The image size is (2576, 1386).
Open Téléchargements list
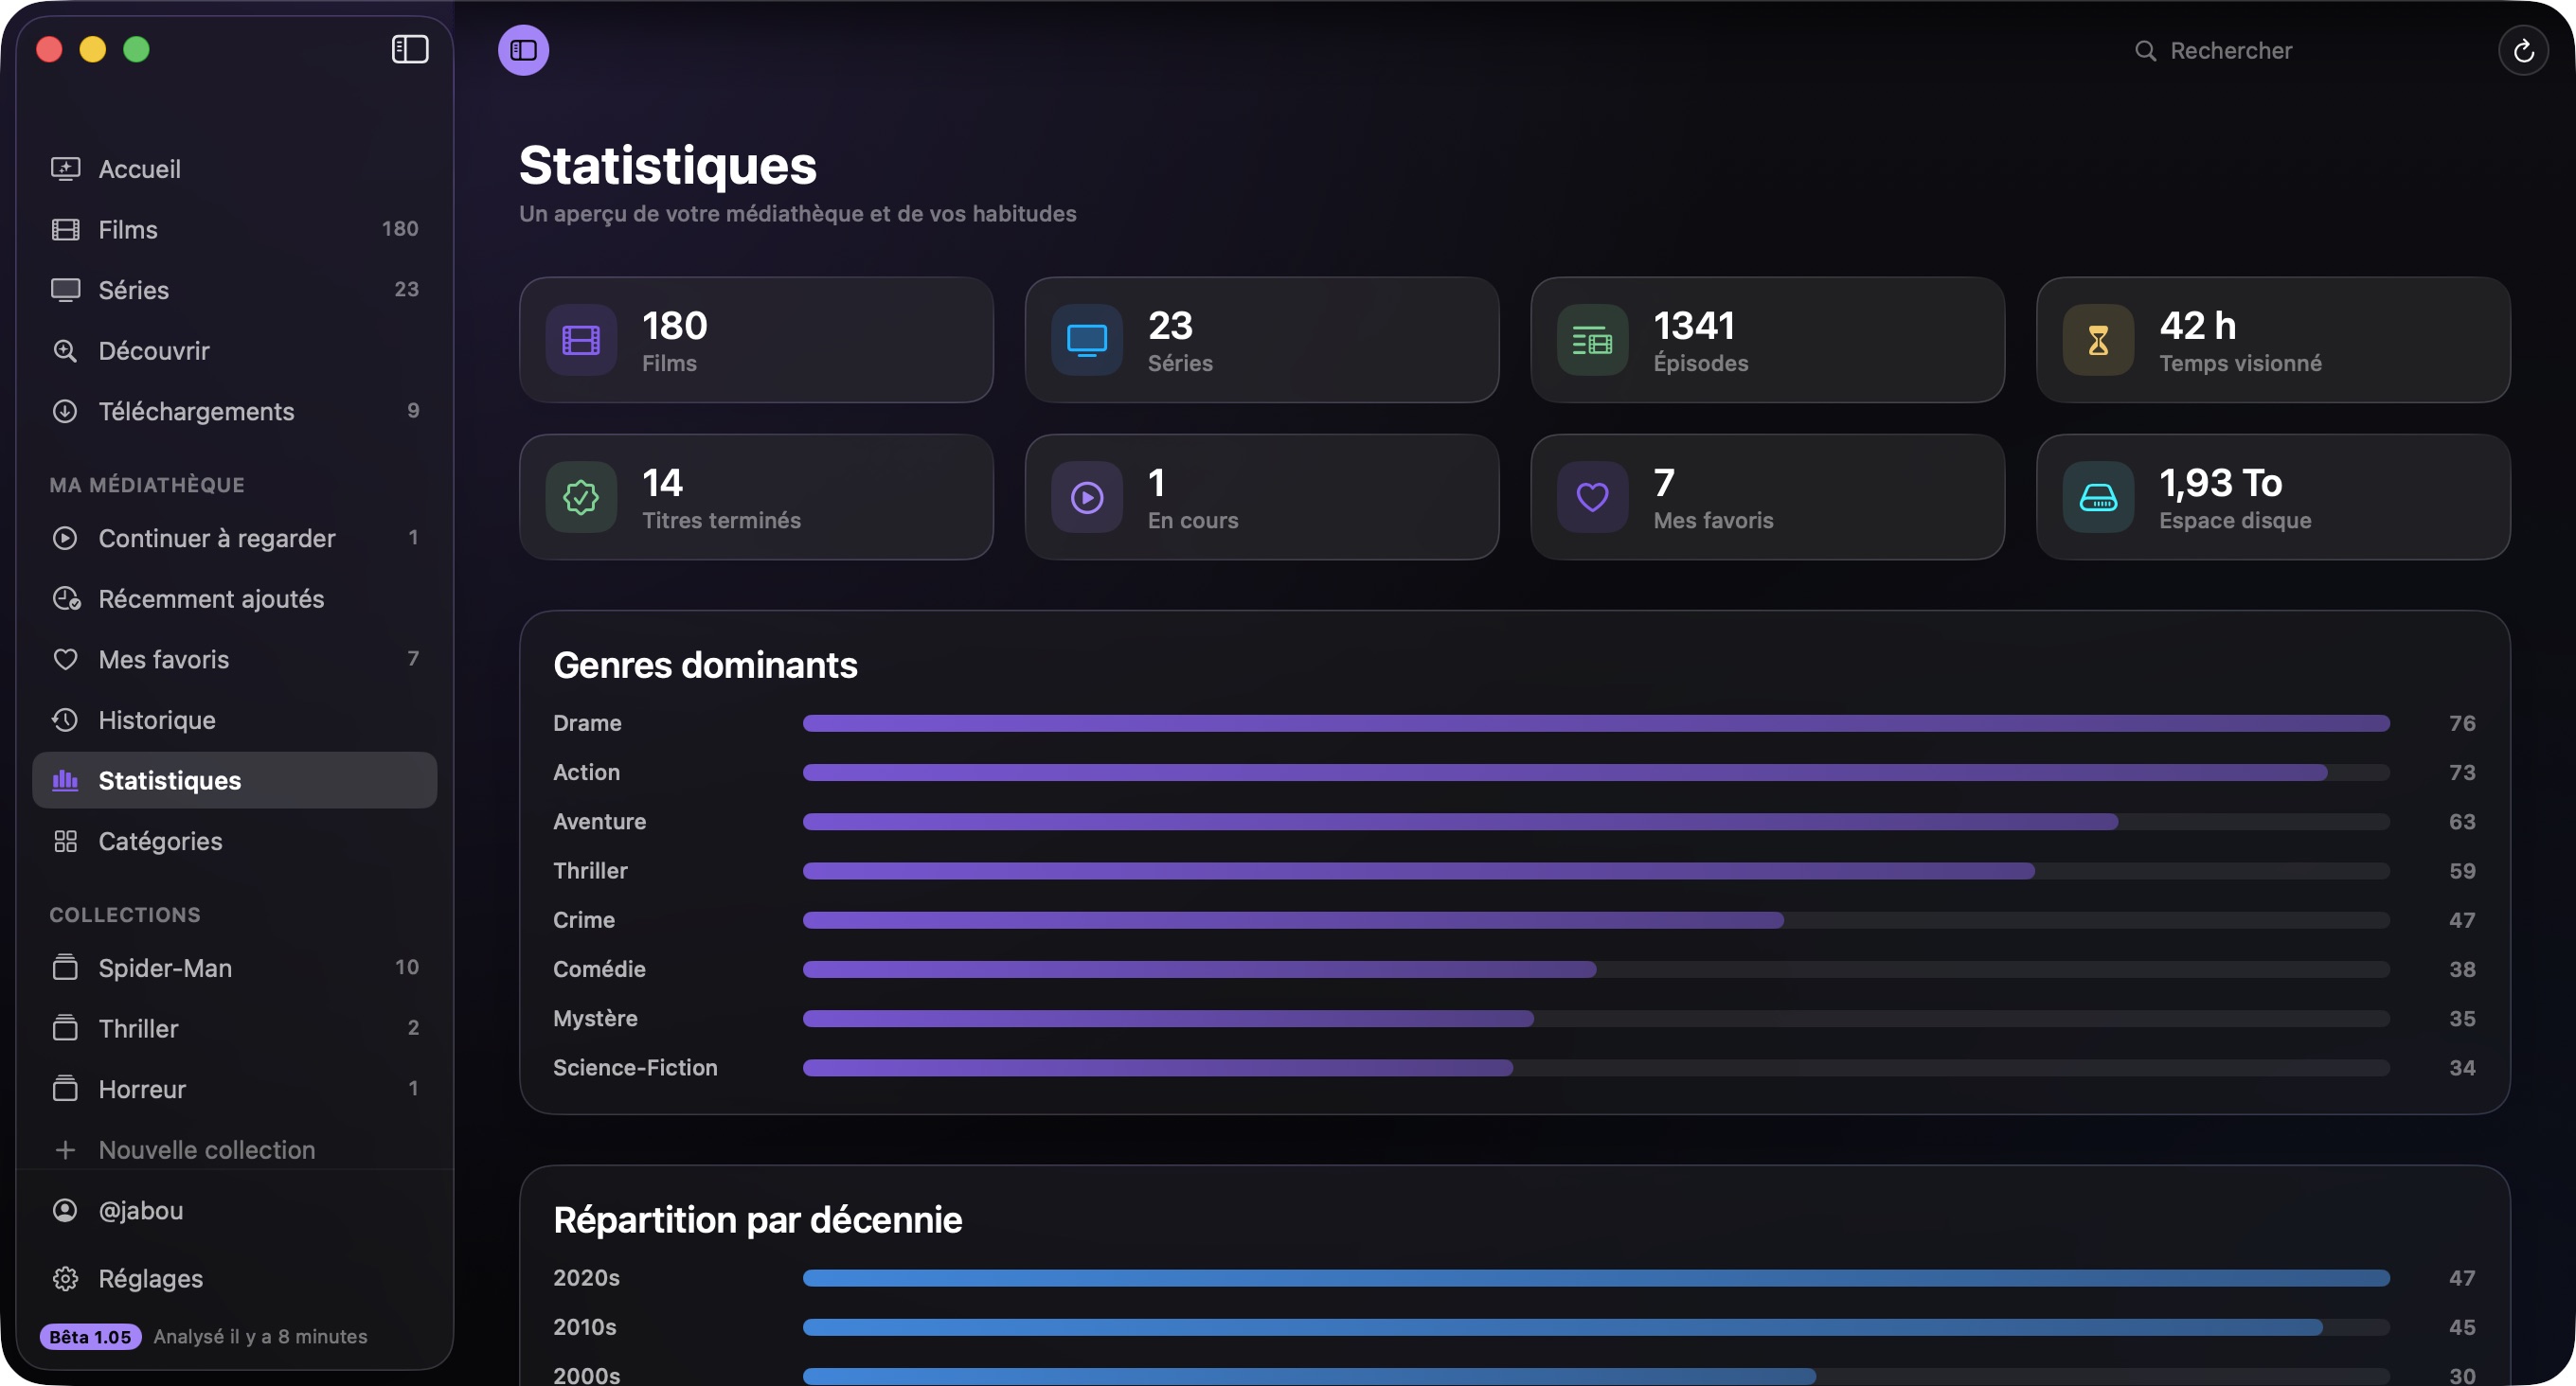234,411
